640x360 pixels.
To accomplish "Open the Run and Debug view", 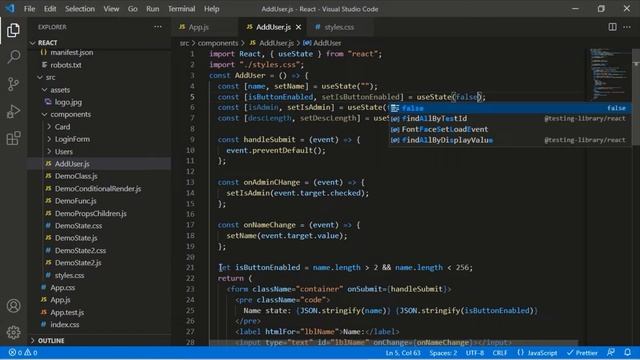I will click(x=13, y=111).
